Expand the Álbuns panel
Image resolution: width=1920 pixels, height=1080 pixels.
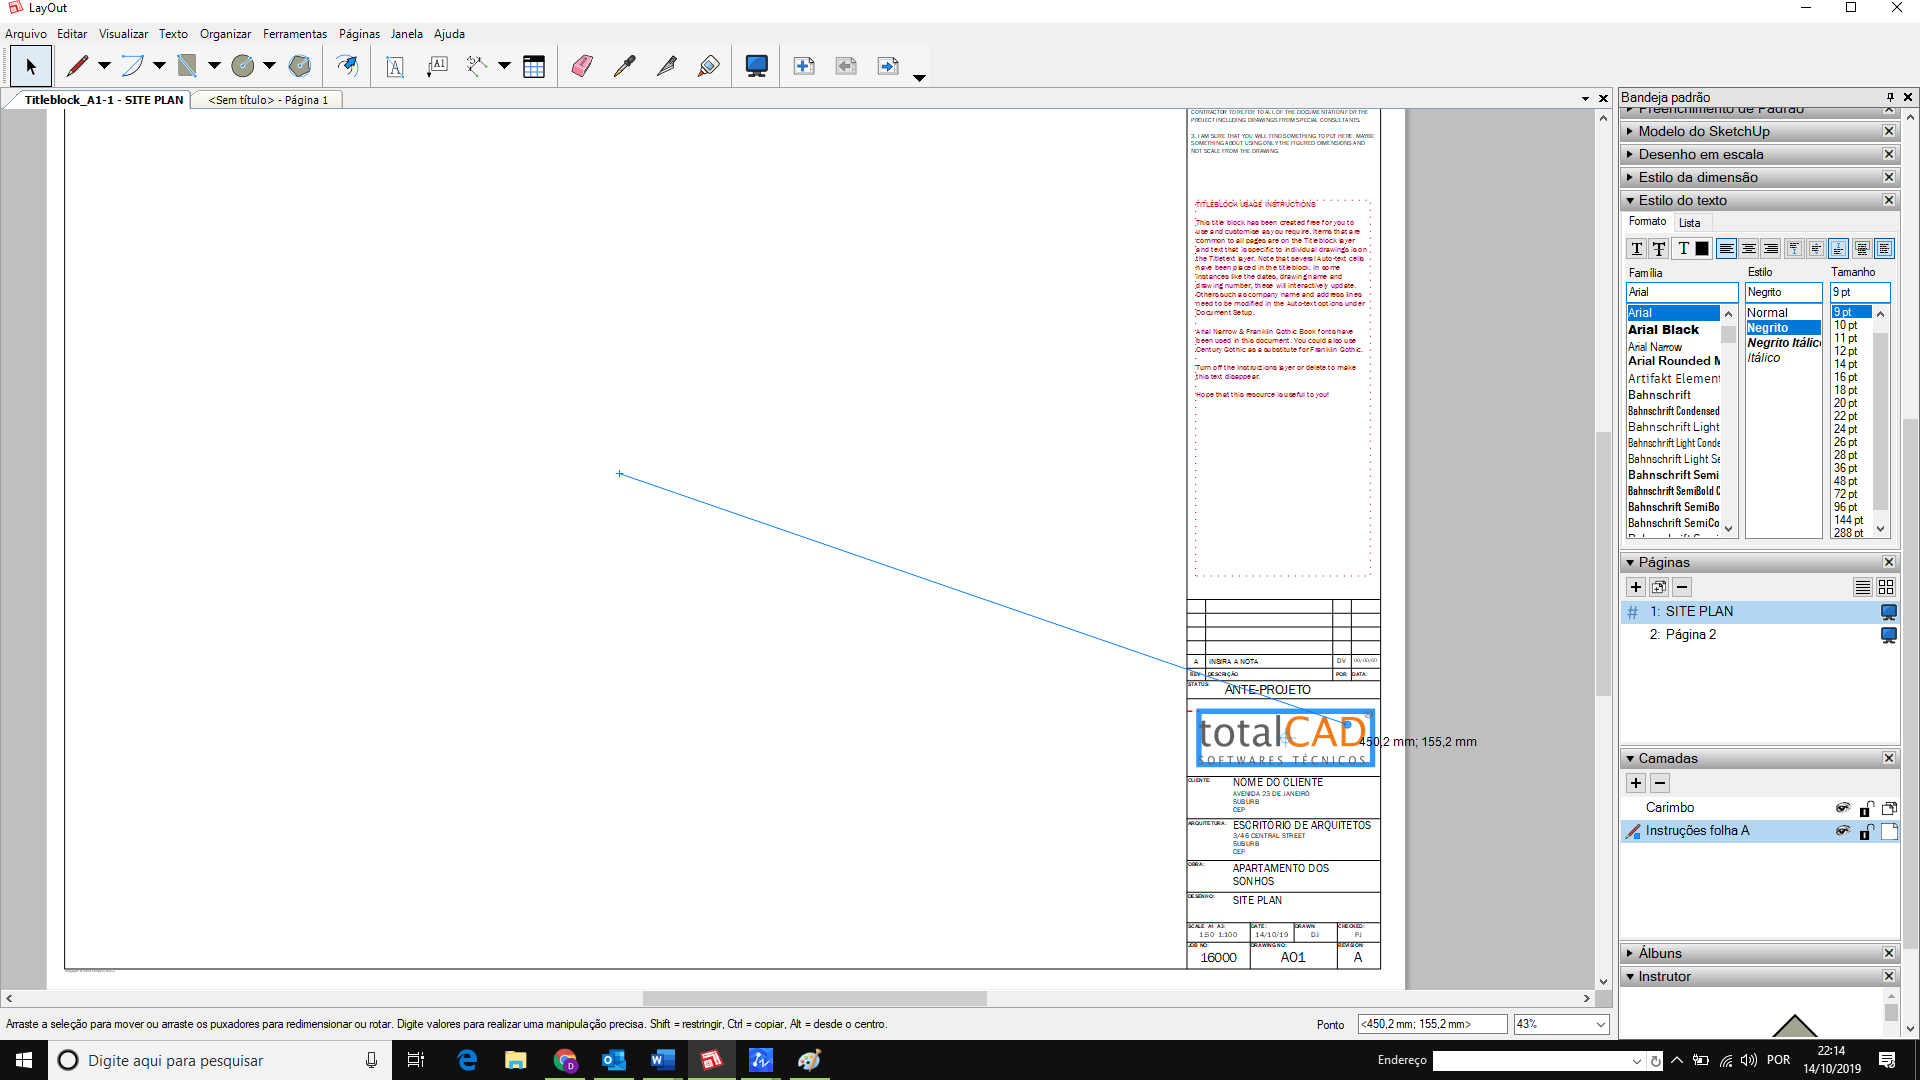[1630, 954]
